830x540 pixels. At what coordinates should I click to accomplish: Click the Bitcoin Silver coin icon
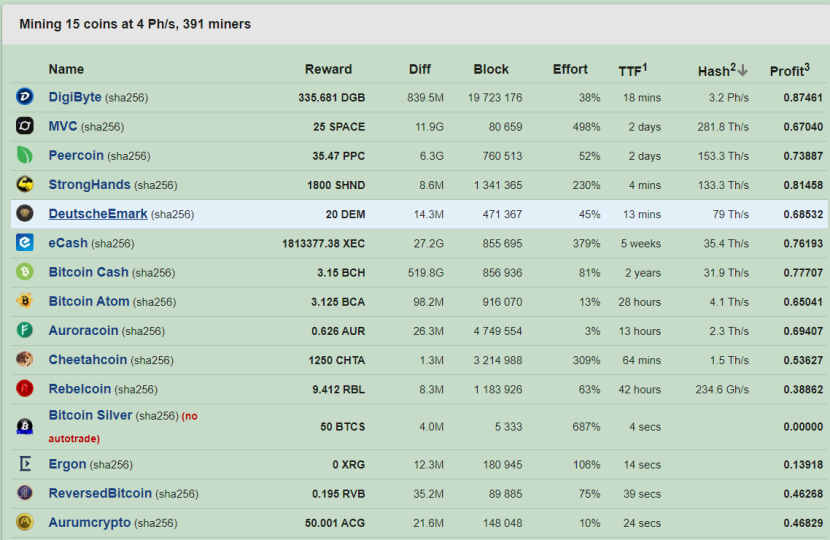click(25, 426)
